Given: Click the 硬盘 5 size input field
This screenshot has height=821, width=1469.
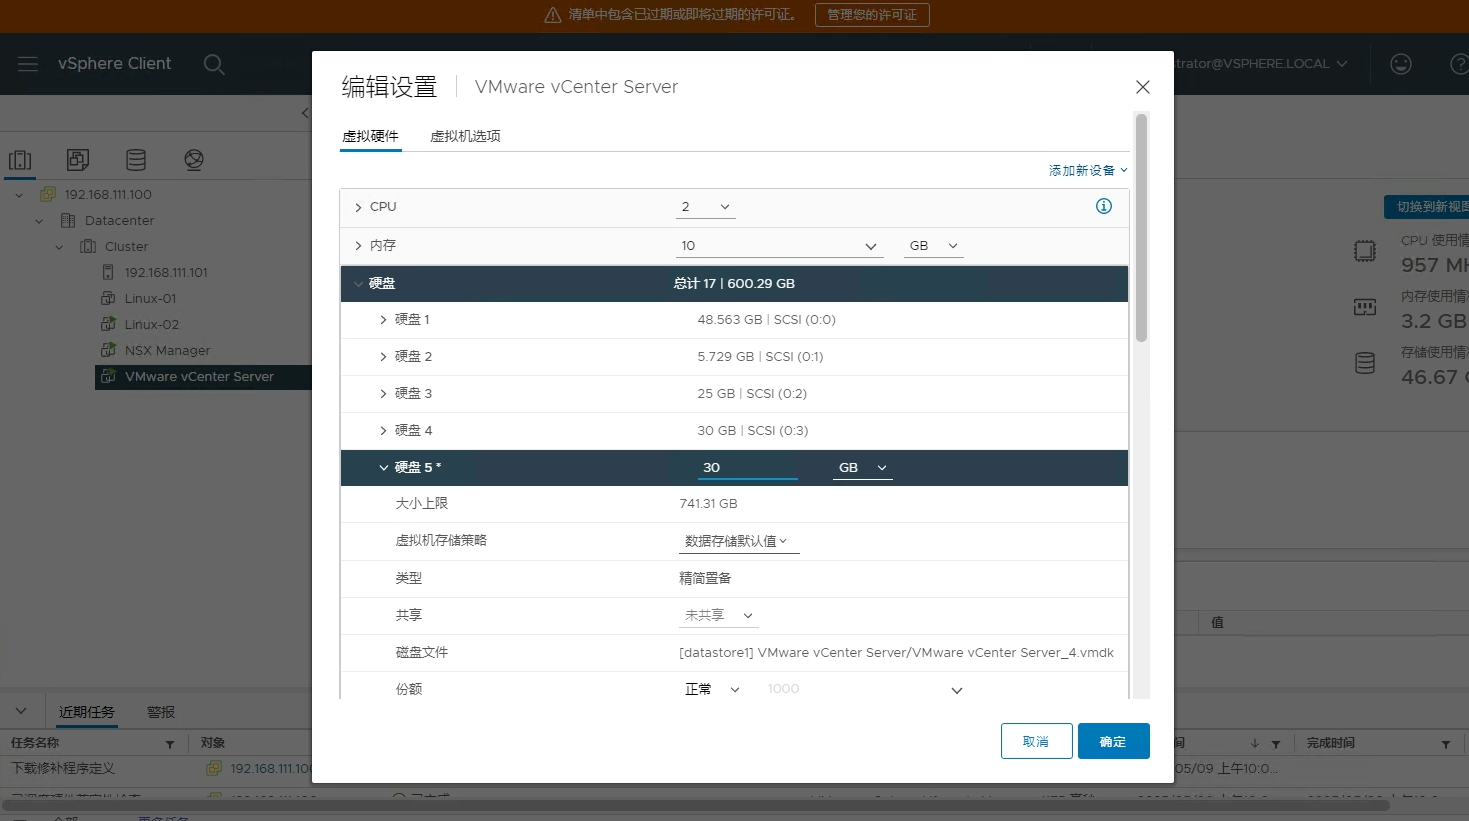Looking at the screenshot, I should 747,467.
